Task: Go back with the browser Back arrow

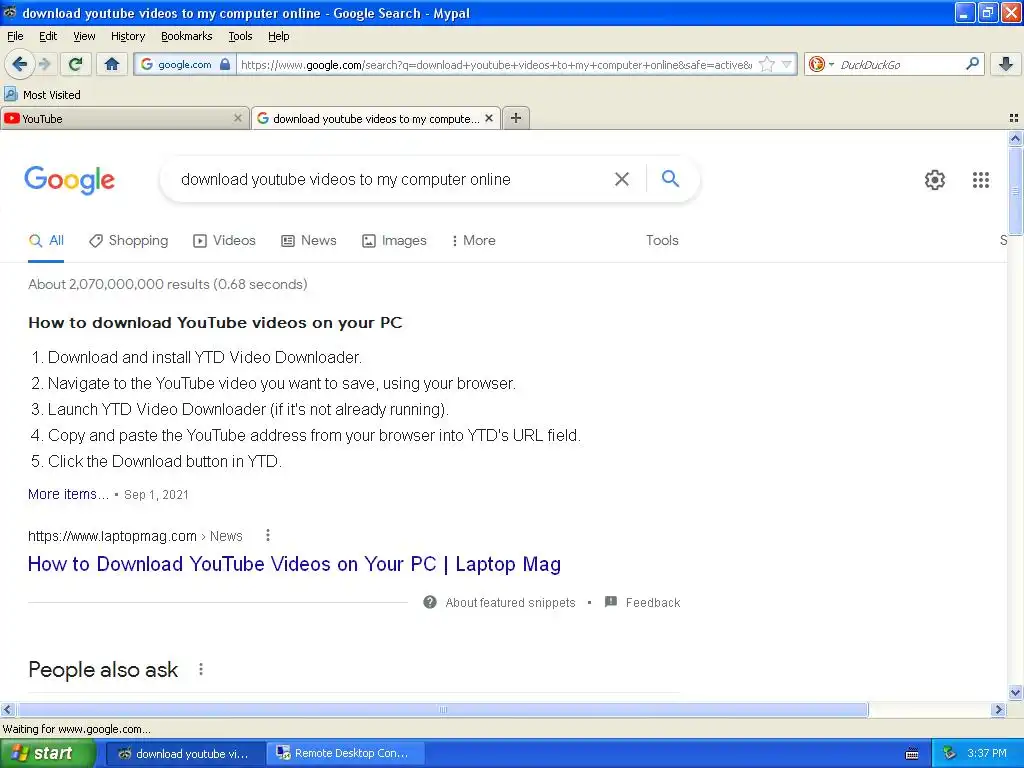Action: coord(19,64)
